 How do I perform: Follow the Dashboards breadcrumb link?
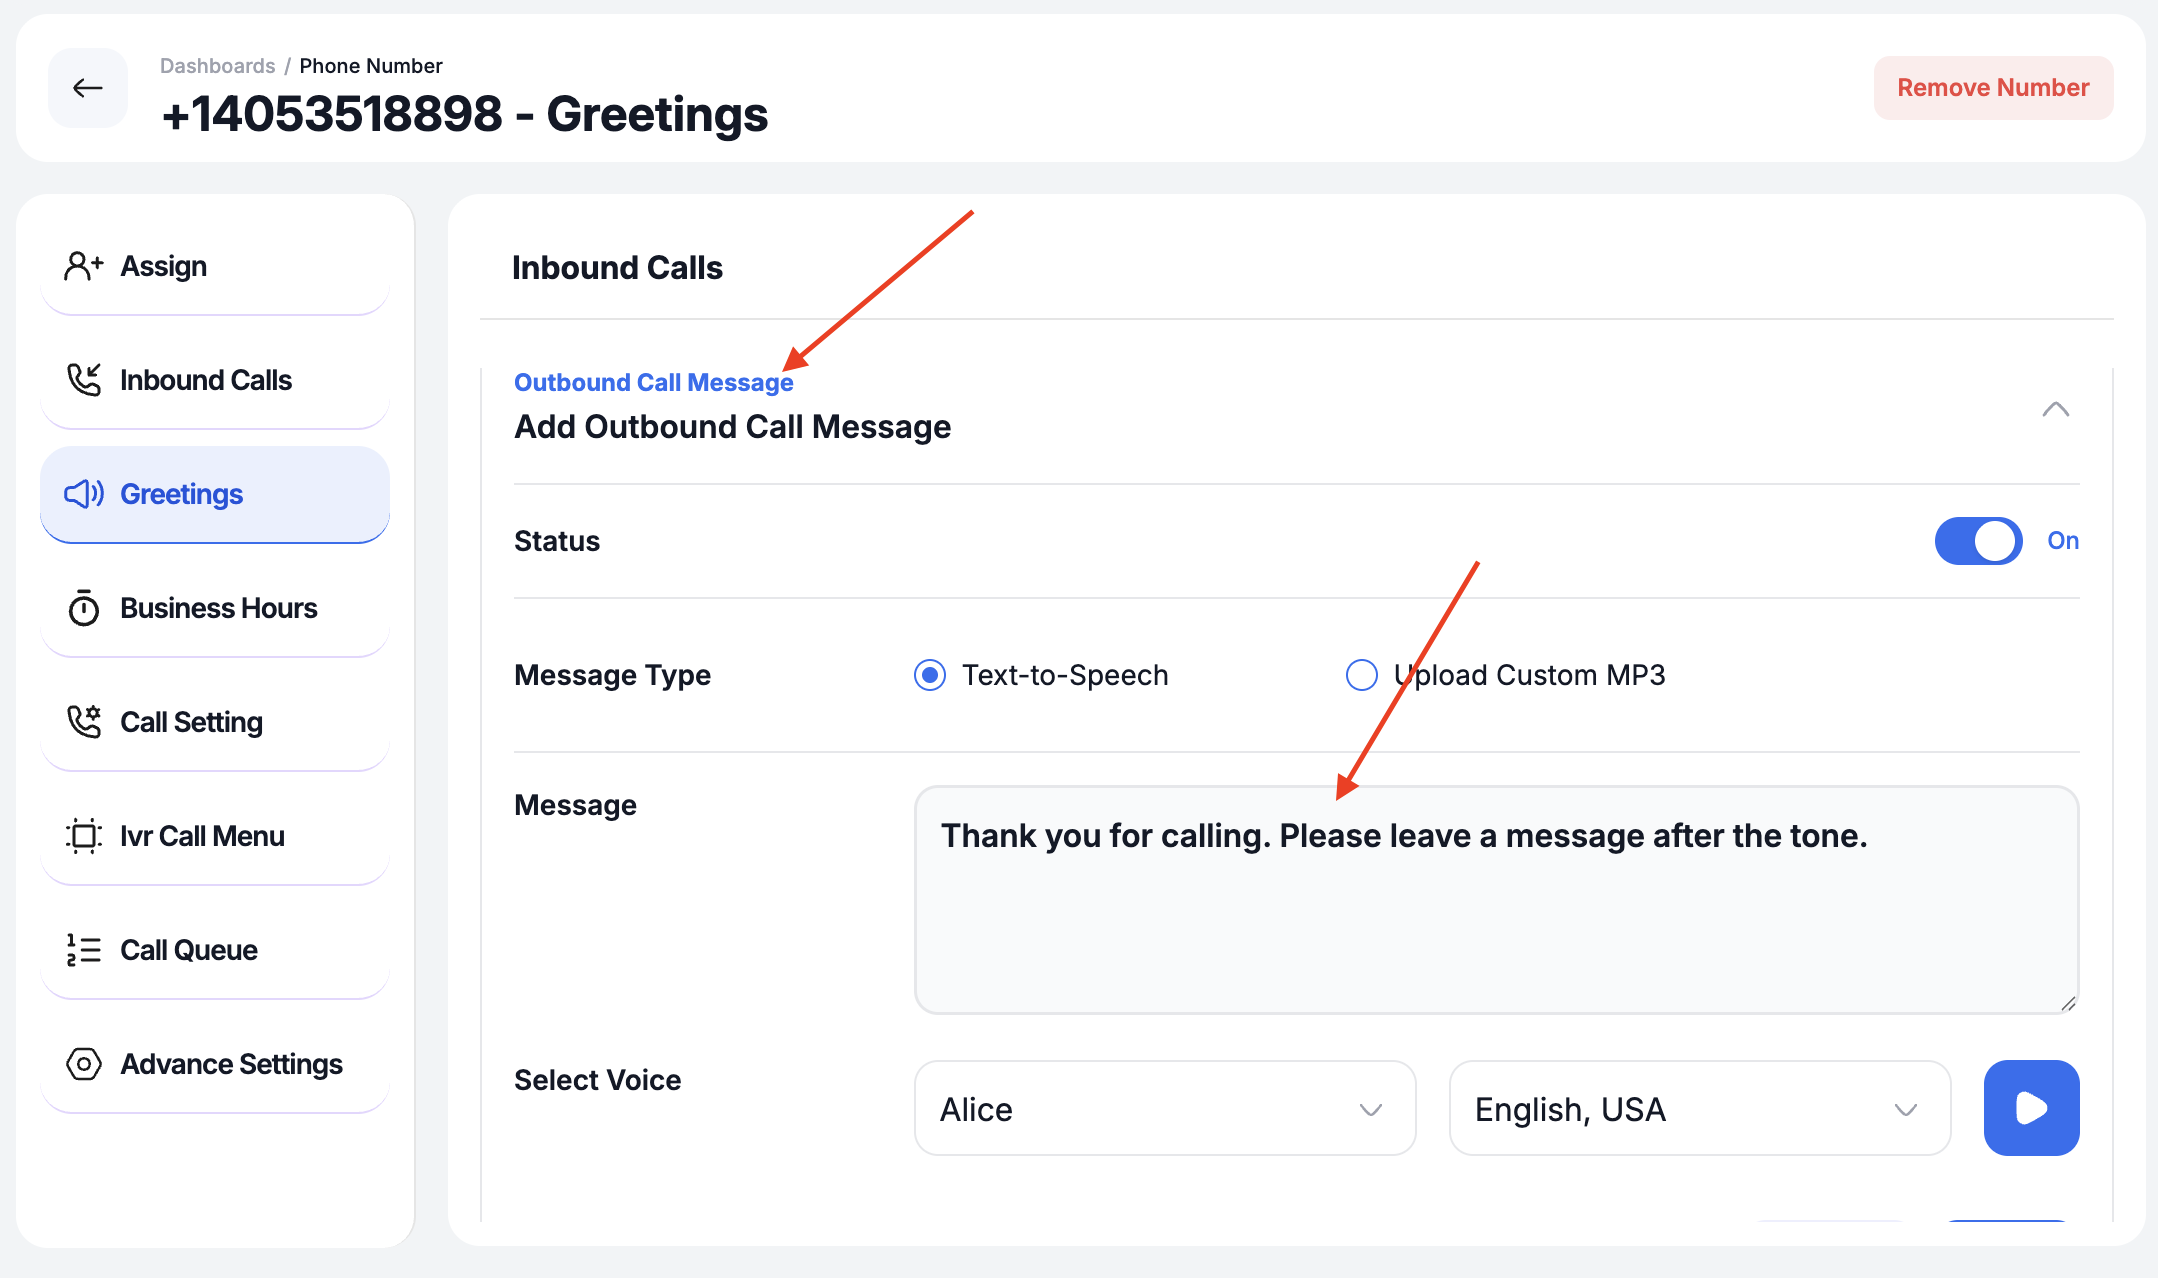217,66
